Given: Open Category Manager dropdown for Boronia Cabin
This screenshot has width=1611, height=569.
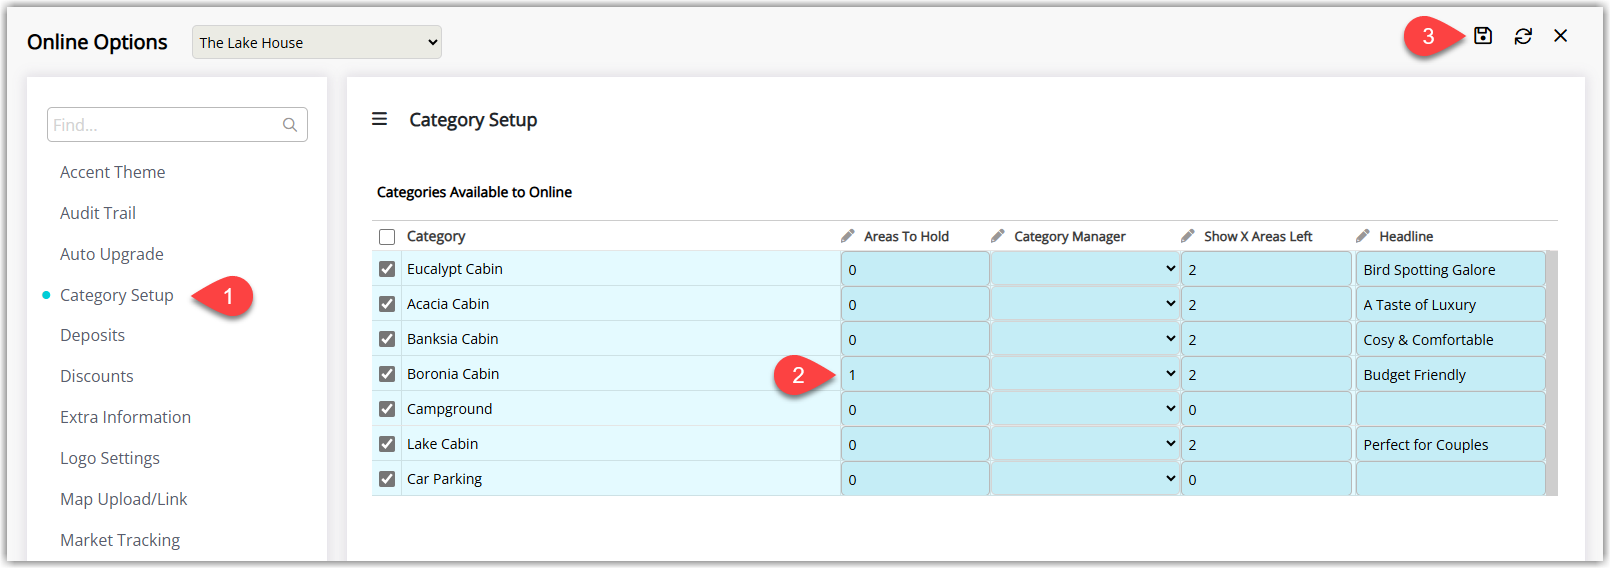Looking at the screenshot, I should [x=1085, y=374].
